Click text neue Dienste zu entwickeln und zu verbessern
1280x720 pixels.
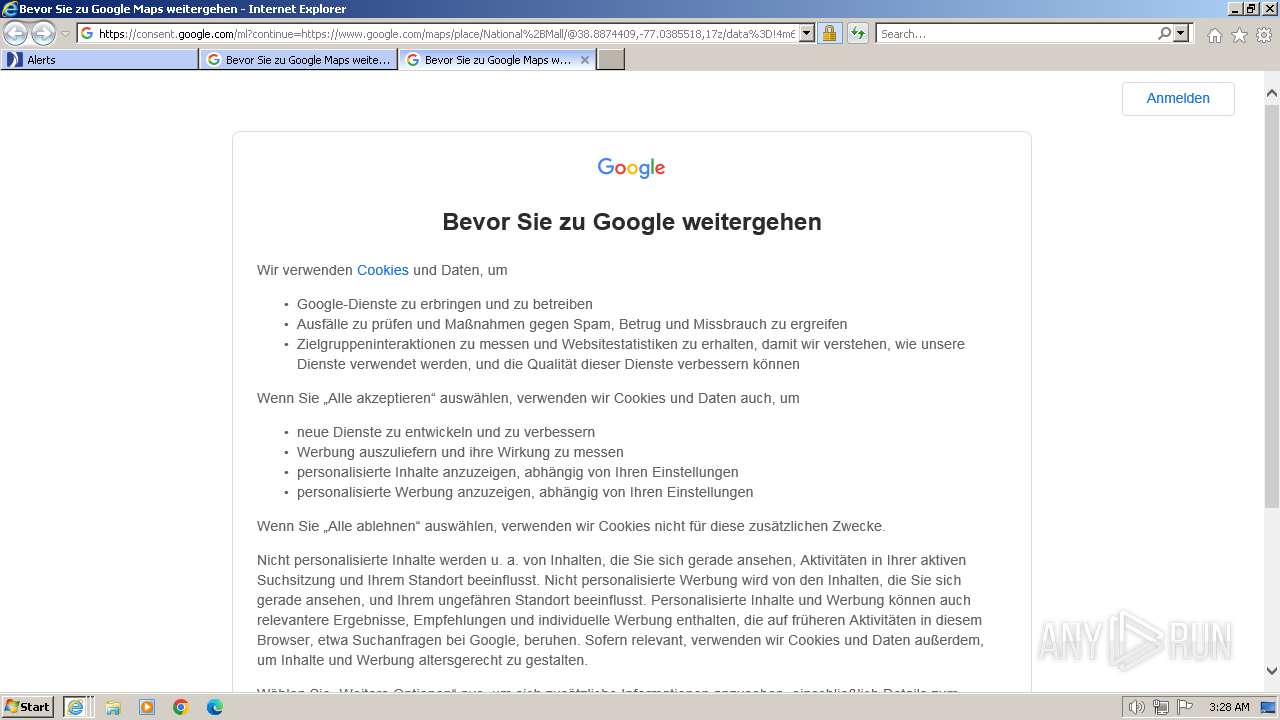[x=446, y=432]
